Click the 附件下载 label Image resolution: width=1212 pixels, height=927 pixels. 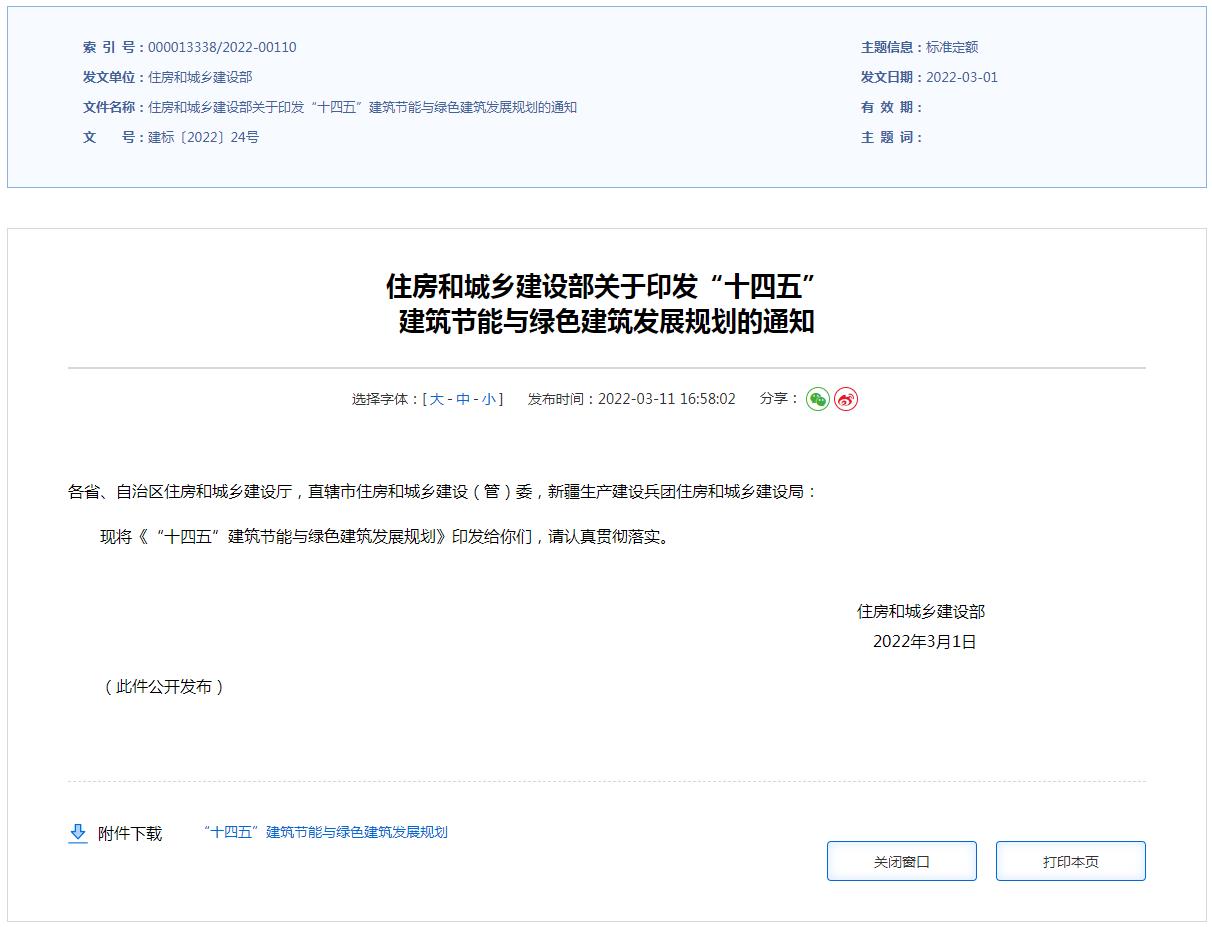click(x=130, y=833)
